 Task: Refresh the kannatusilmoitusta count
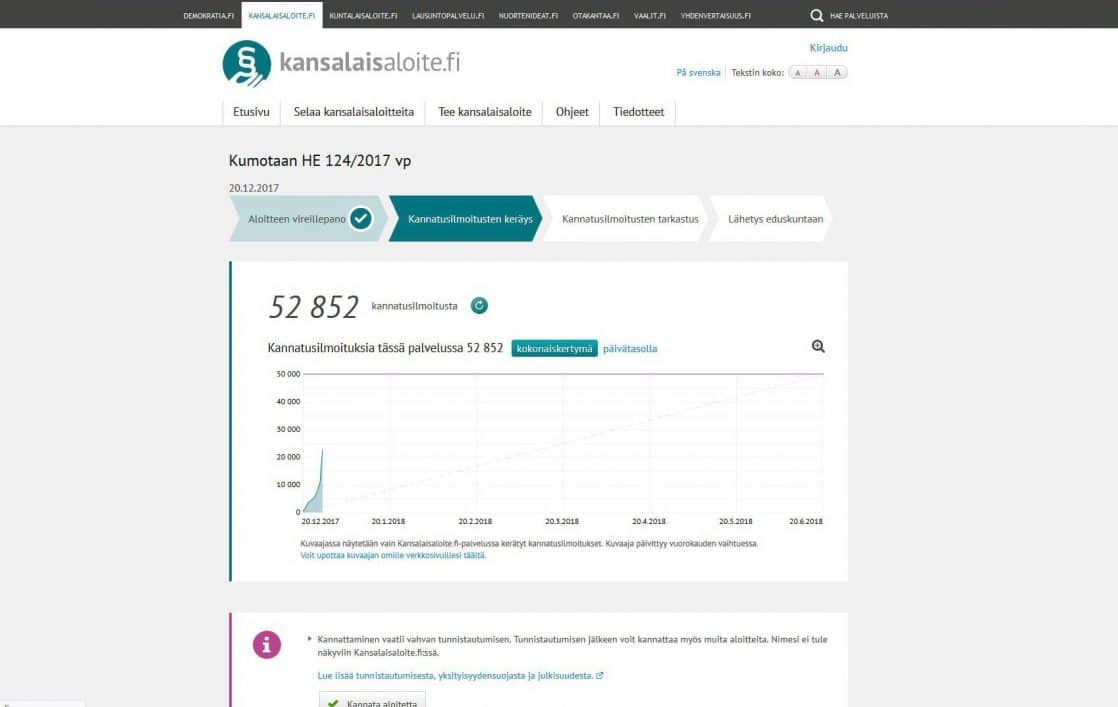[x=479, y=306]
